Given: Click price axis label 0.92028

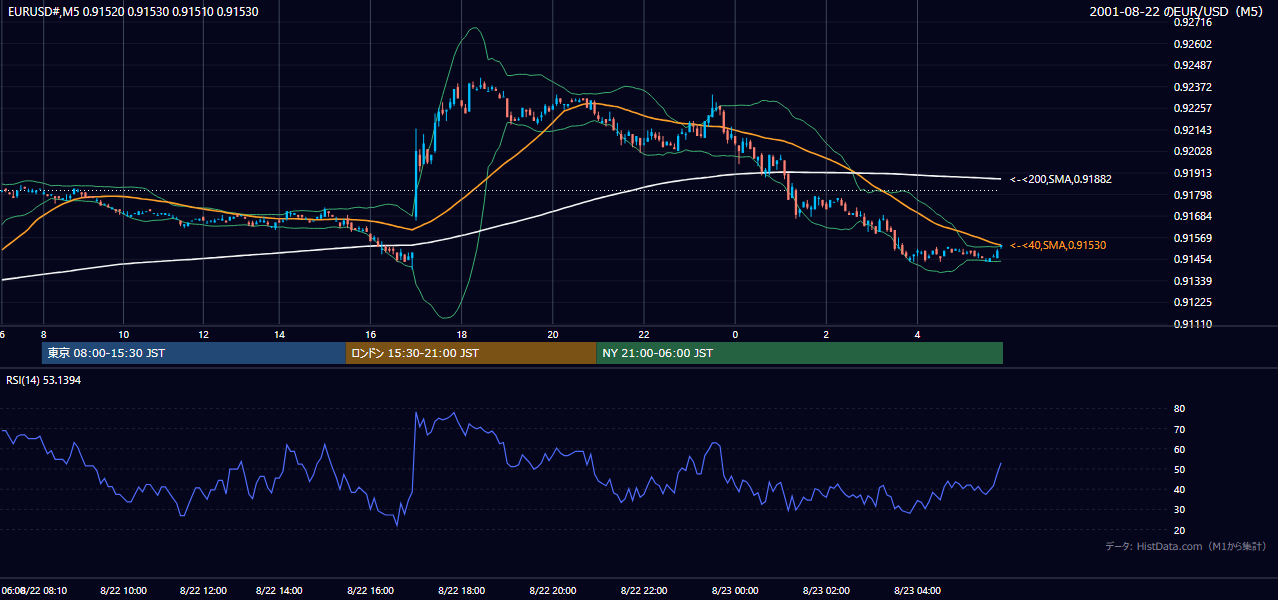Looking at the screenshot, I should point(1192,151).
